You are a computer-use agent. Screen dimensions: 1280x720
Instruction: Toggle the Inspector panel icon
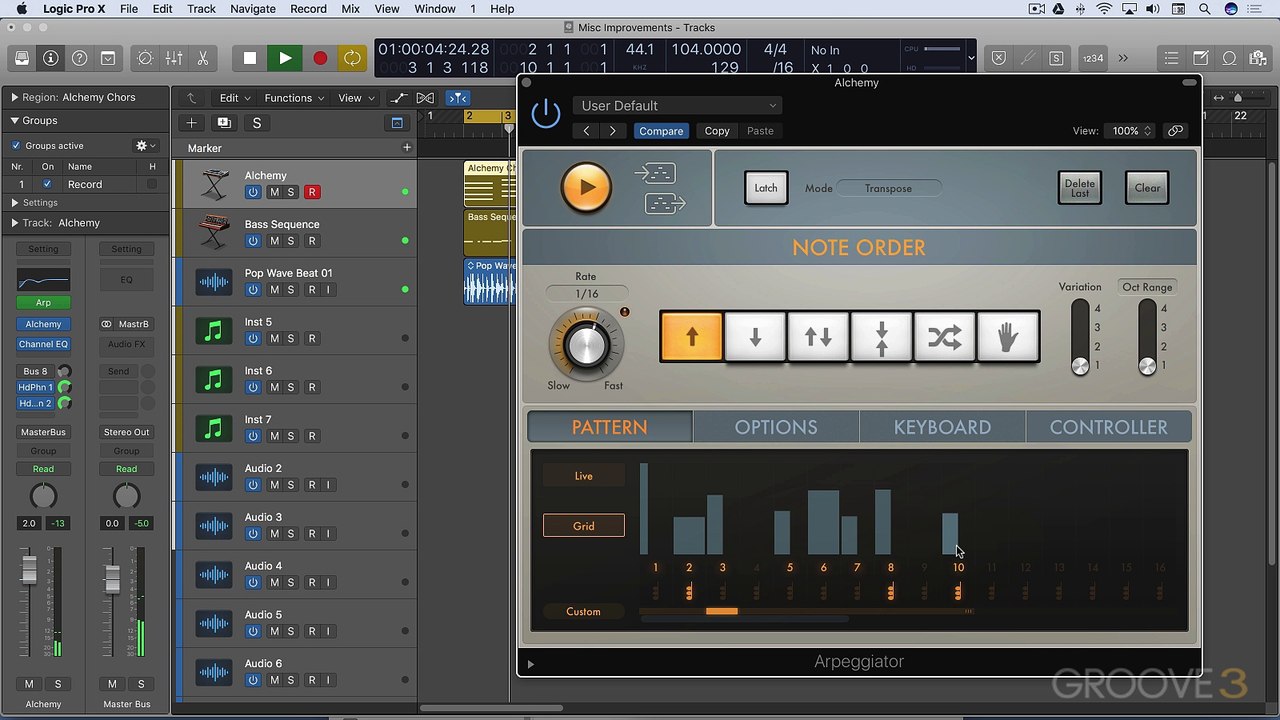point(50,58)
